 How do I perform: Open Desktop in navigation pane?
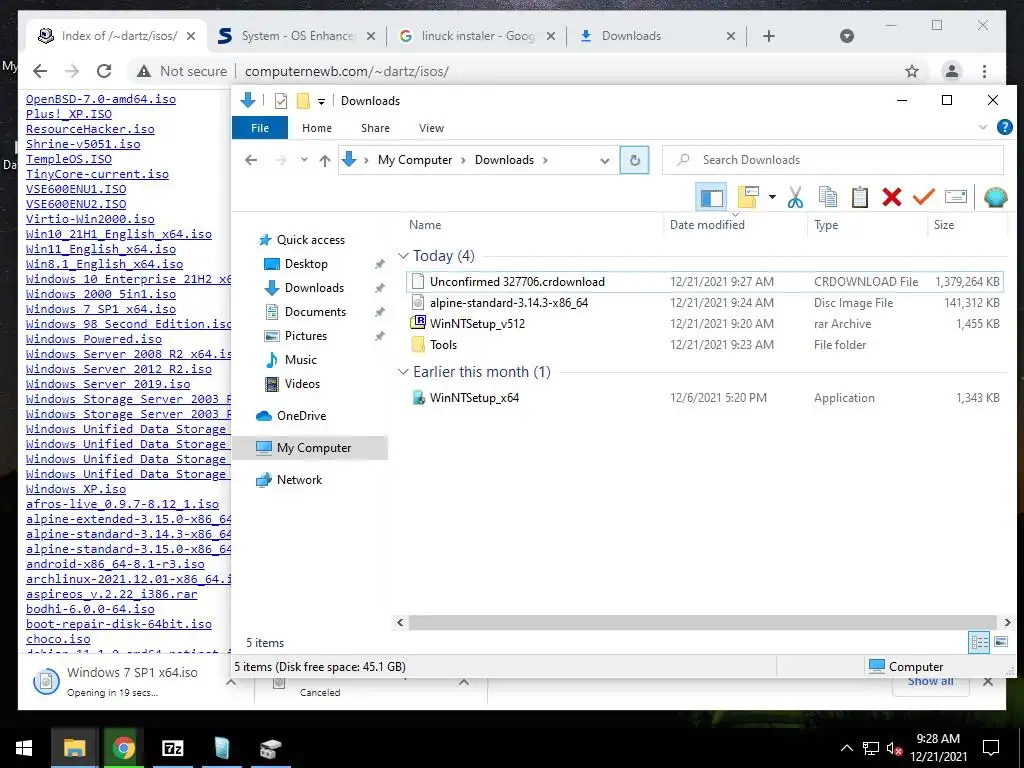[306, 264]
